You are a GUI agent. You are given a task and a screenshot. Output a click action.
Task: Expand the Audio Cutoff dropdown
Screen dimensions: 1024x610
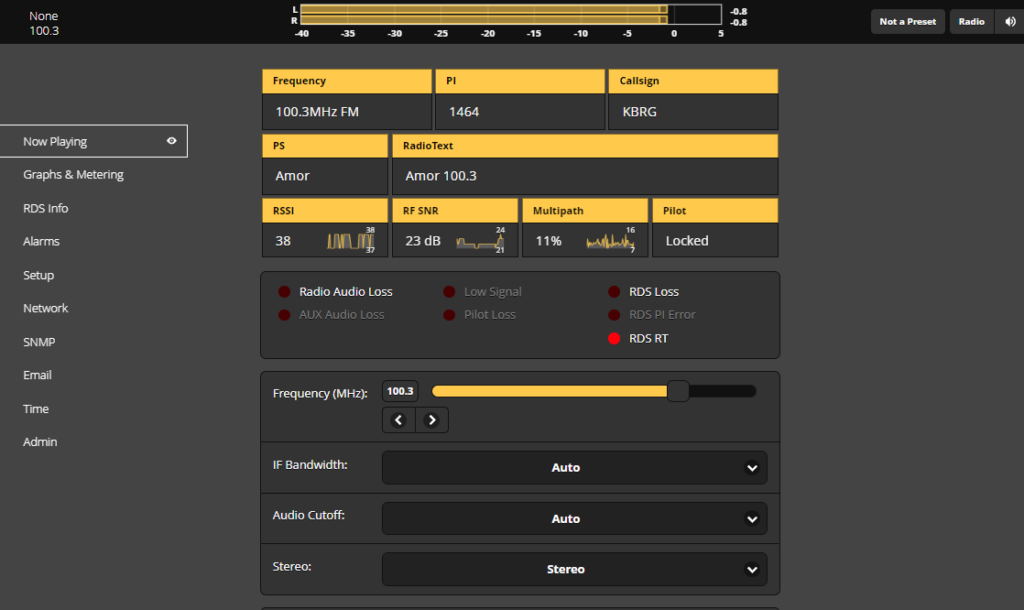tap(574, 519)
